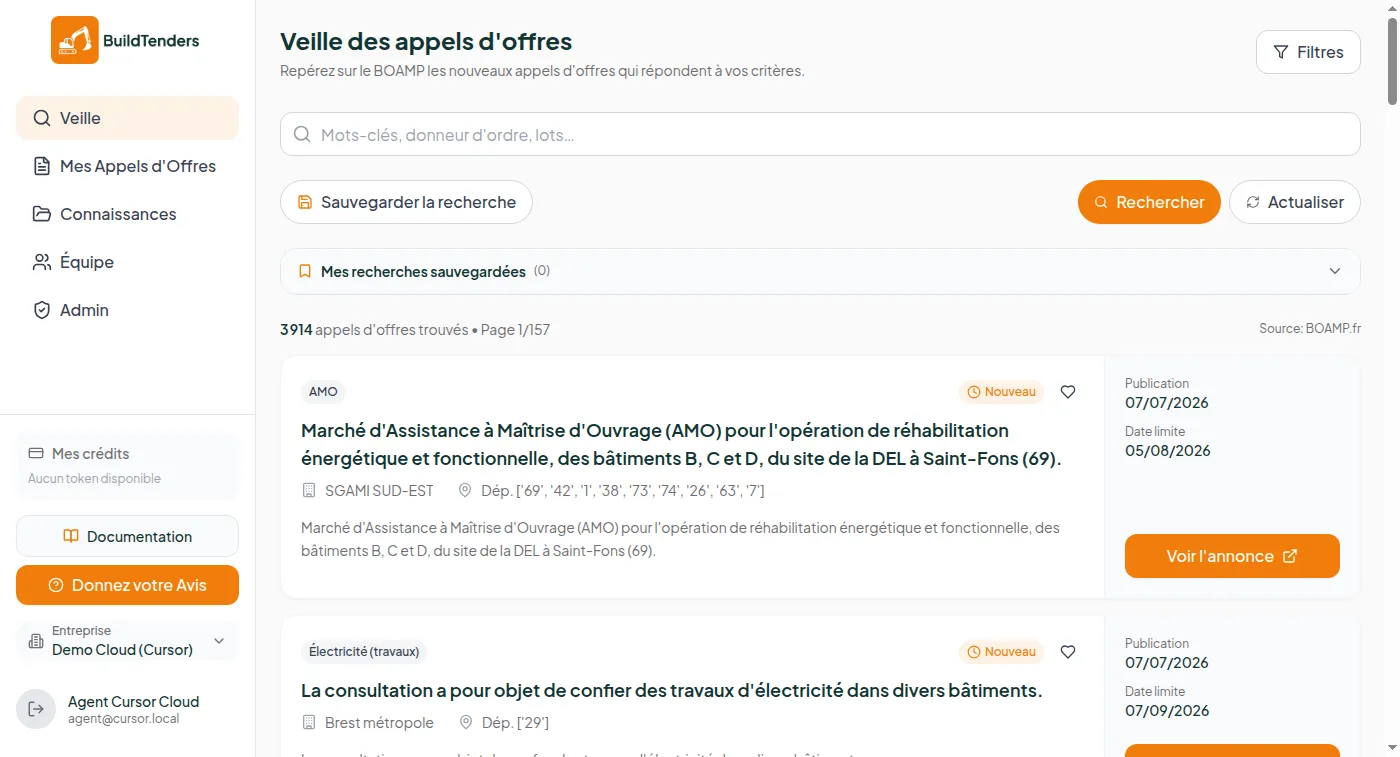The image size is (1400, 757).
Task: Expand Mes recherches sauvegardées panel
Action: pos(820,271)
